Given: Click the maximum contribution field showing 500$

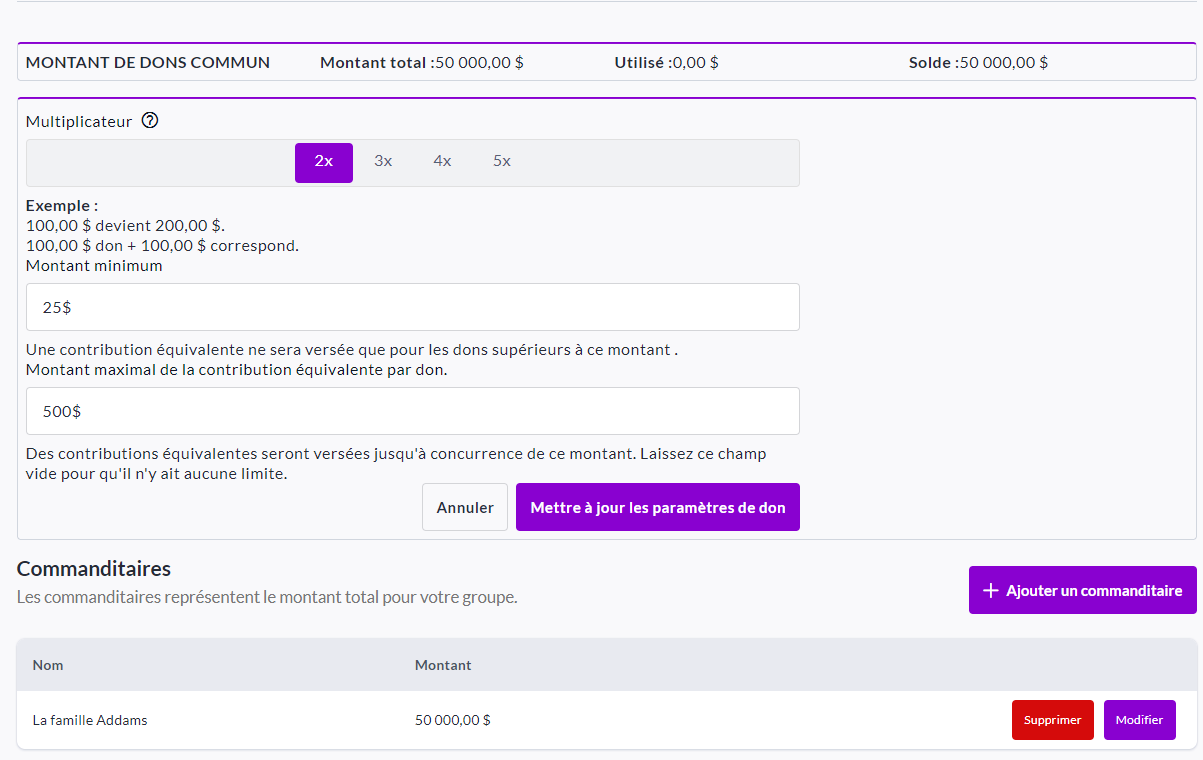Looking at the screenshot, I should click(412, 411).
